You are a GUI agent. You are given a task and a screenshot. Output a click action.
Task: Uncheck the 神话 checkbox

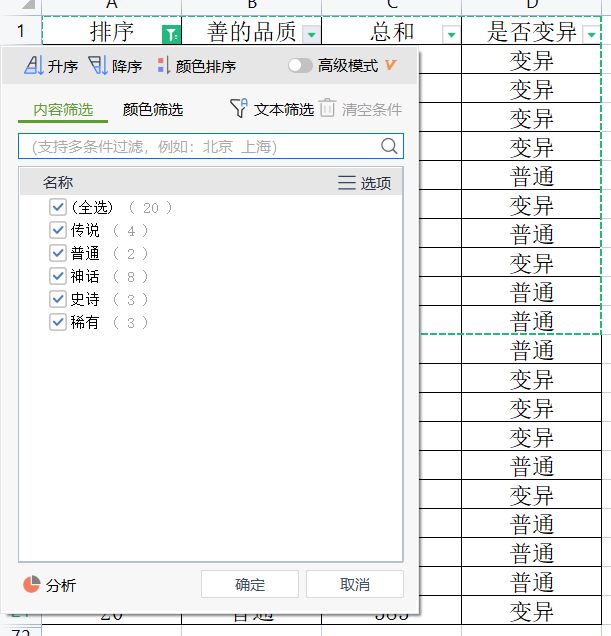[58, 276]
